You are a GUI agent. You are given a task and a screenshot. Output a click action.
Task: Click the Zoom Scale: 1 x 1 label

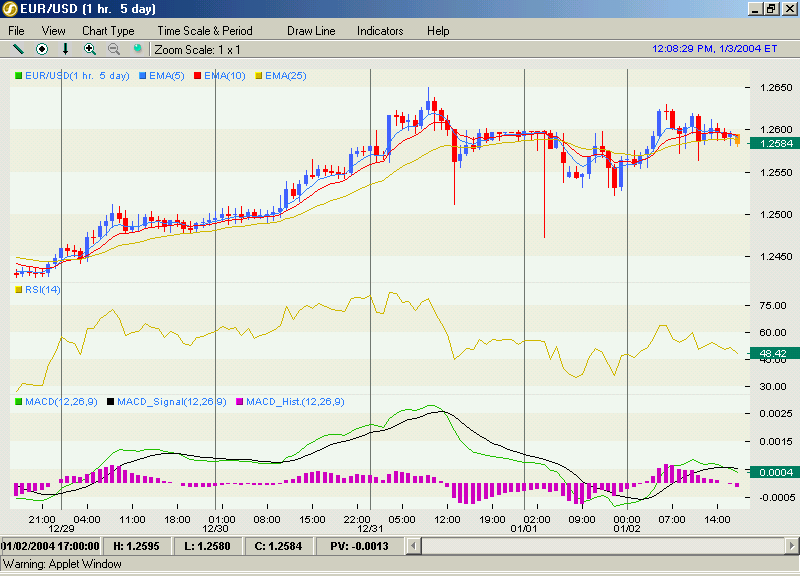pyautogui.click(x=197, y=49)
